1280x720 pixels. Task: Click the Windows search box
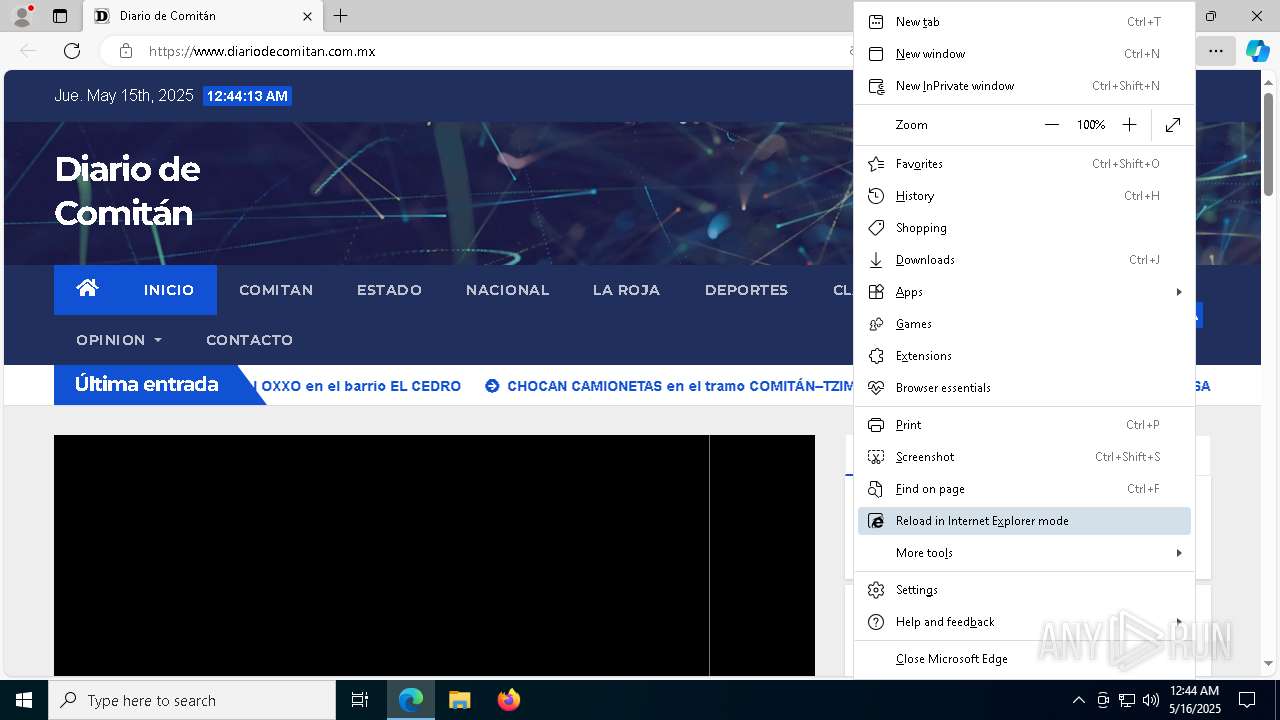192,701
